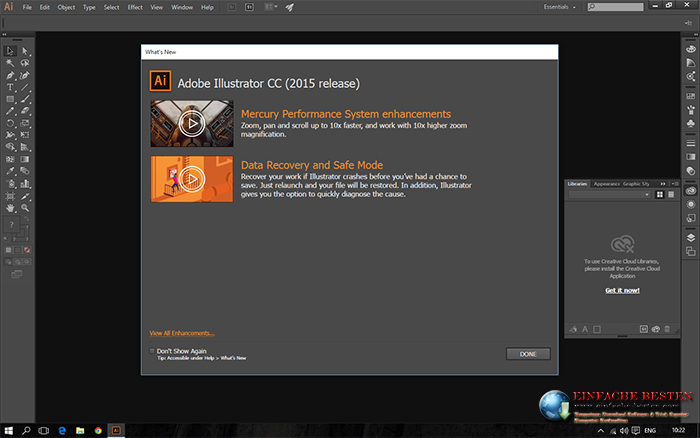Switch Libraries panel to list view
The width and height of the screenshot is (700, 438).
coord(671,195)
